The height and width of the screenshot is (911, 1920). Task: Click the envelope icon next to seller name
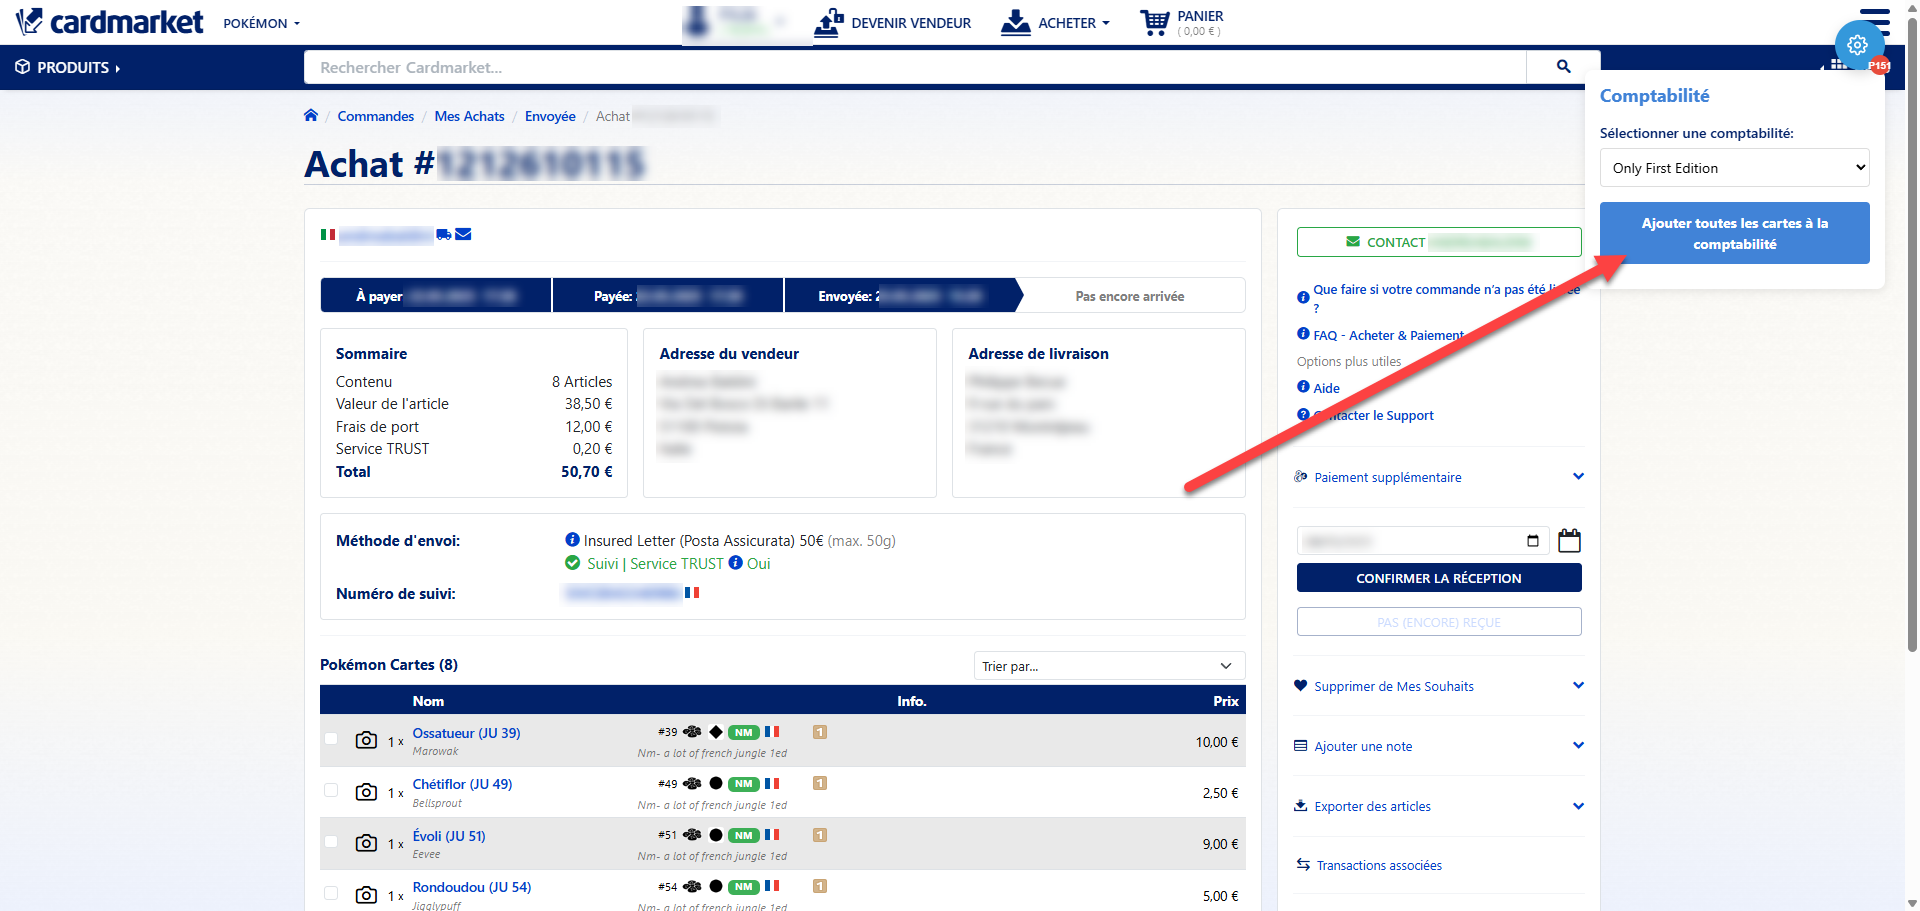pos(463,234)
